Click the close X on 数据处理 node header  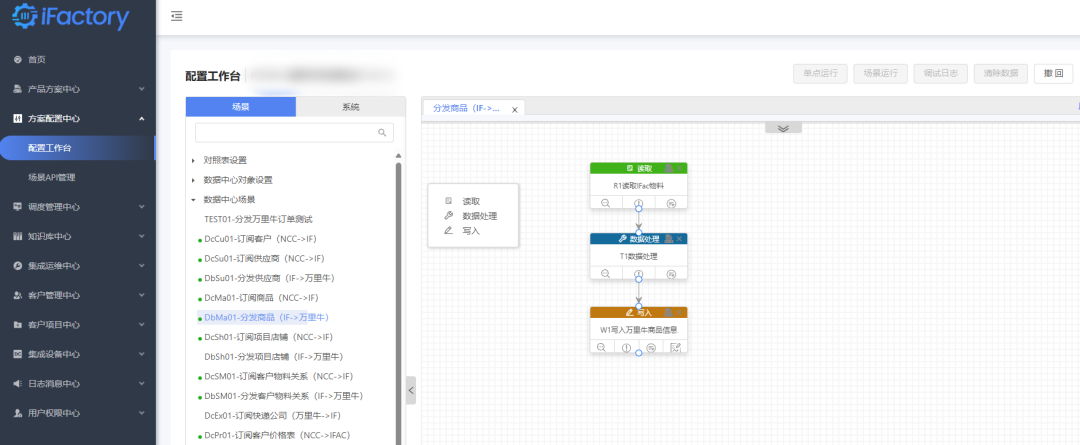(680, 239)
